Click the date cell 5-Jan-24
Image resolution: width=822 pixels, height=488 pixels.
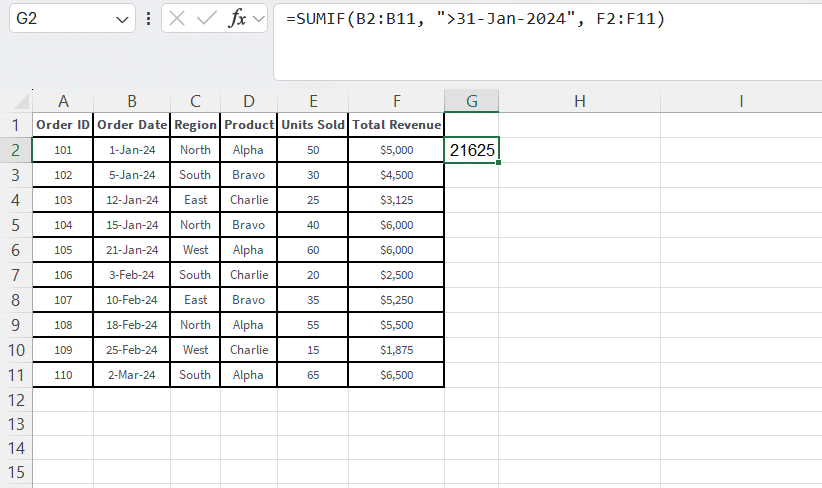point(132,175)
